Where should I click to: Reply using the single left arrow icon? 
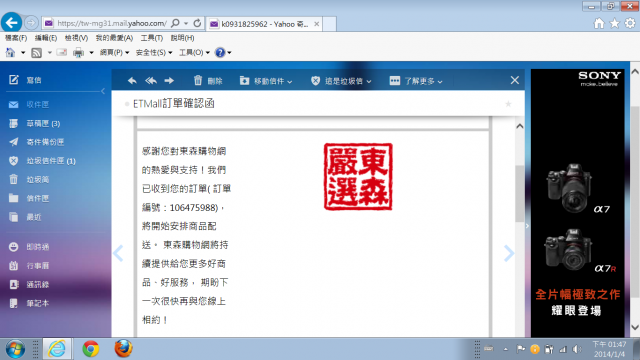coord(132,81)
